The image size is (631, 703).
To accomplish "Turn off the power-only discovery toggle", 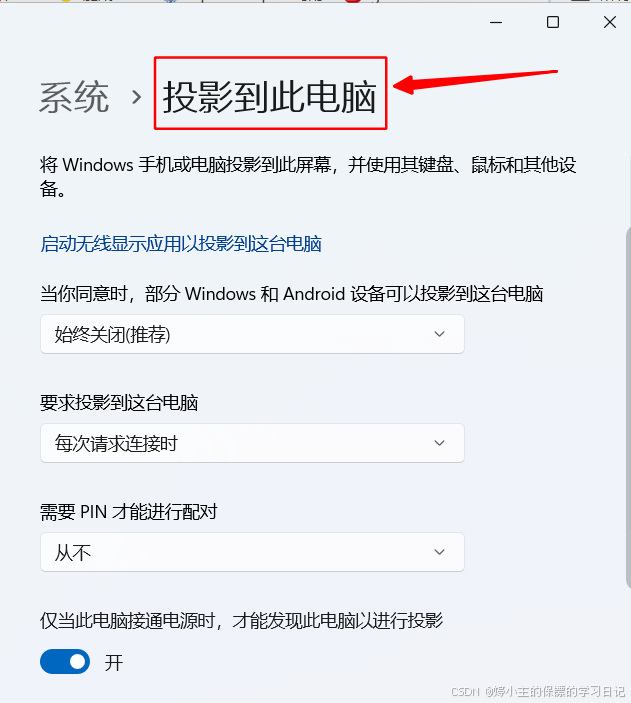I will coord(65,662).
